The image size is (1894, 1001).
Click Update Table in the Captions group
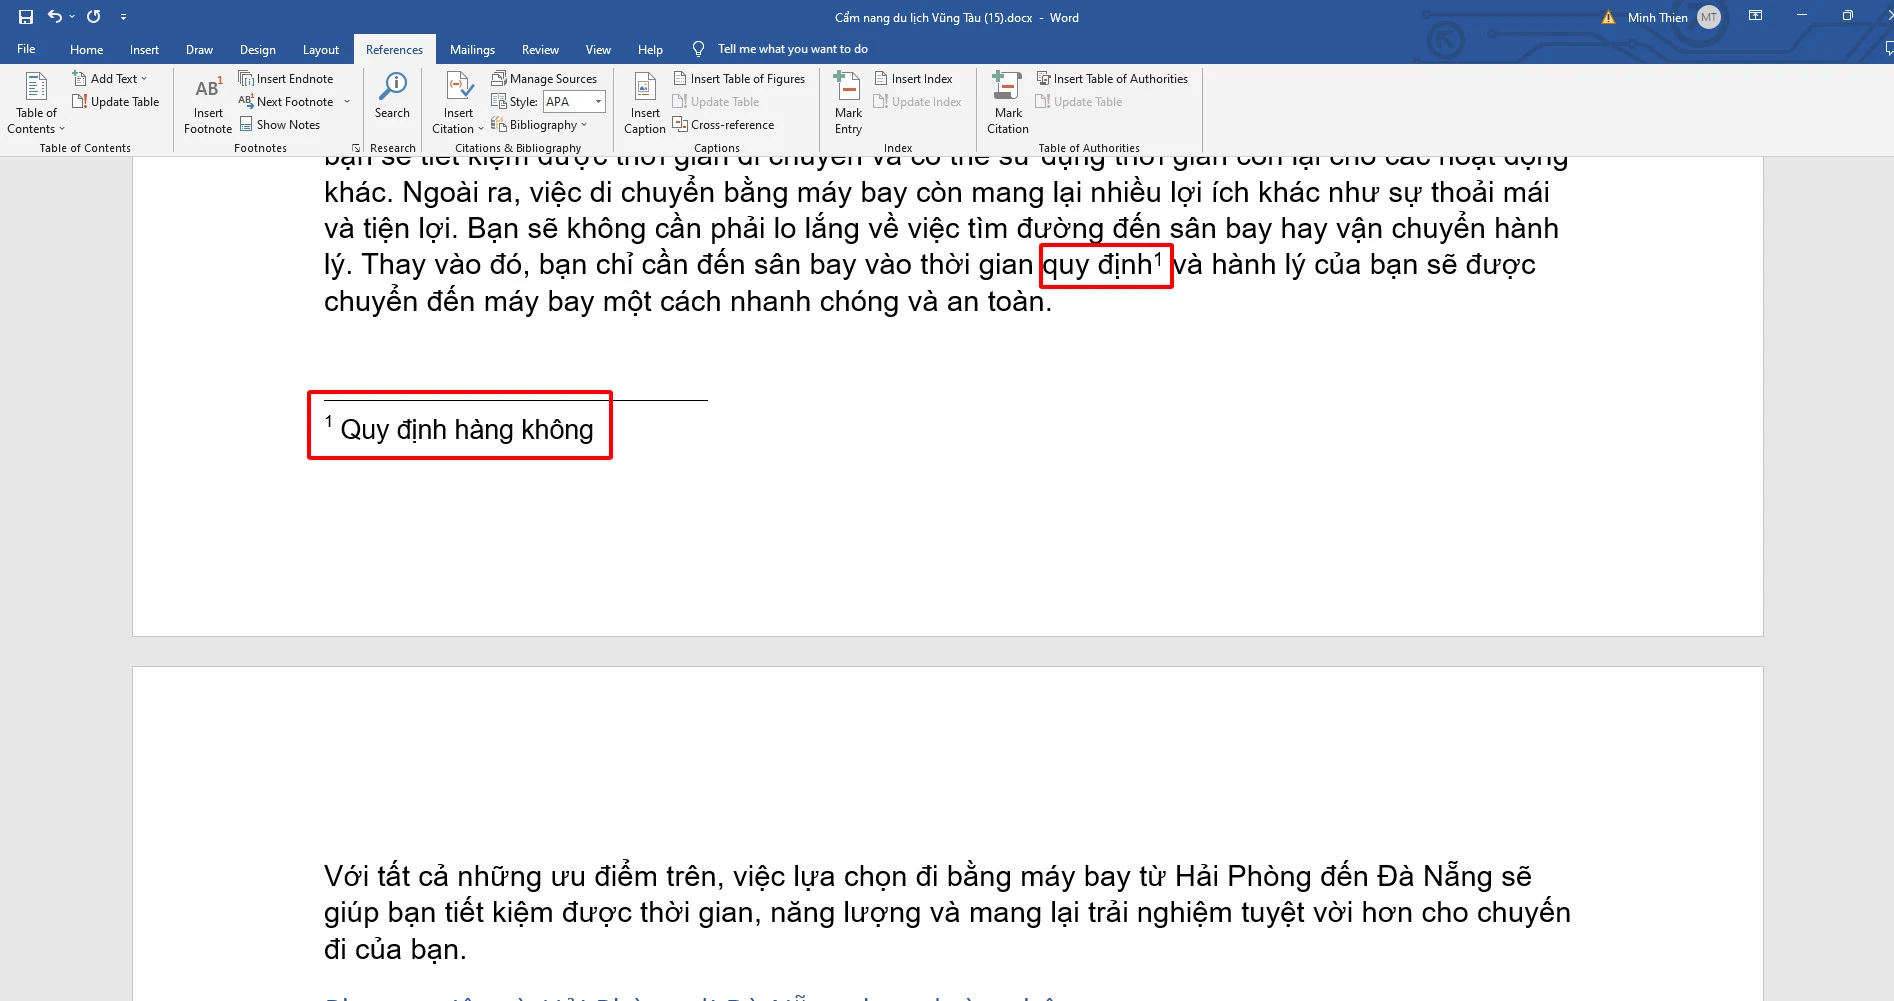(x=716, y=101)
